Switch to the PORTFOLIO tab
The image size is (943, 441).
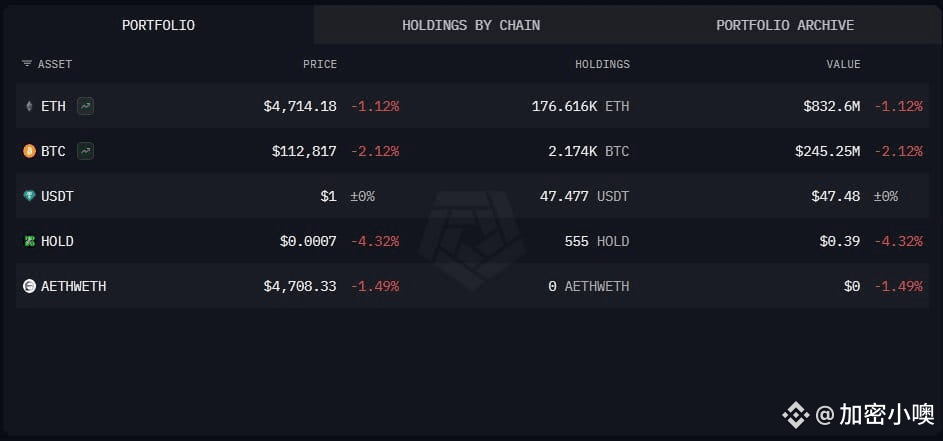(x=158, y=25)
